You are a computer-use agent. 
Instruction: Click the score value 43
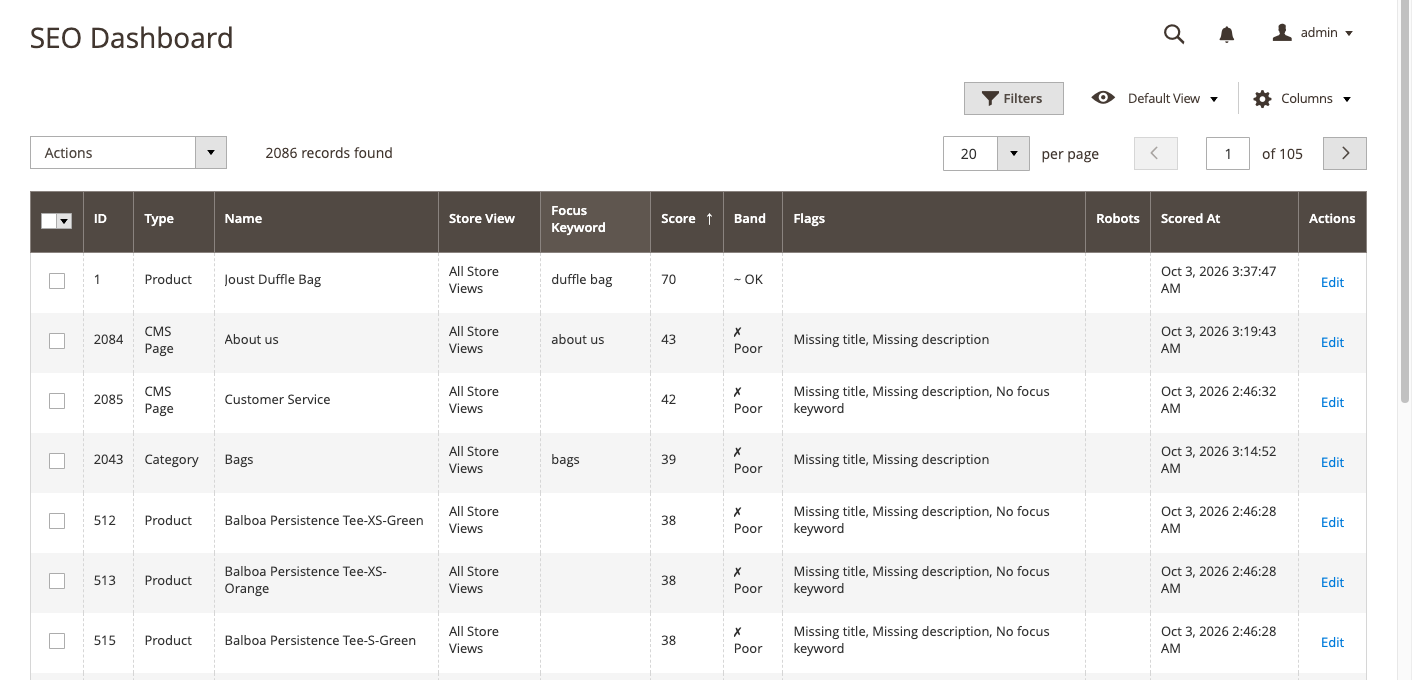669,339
